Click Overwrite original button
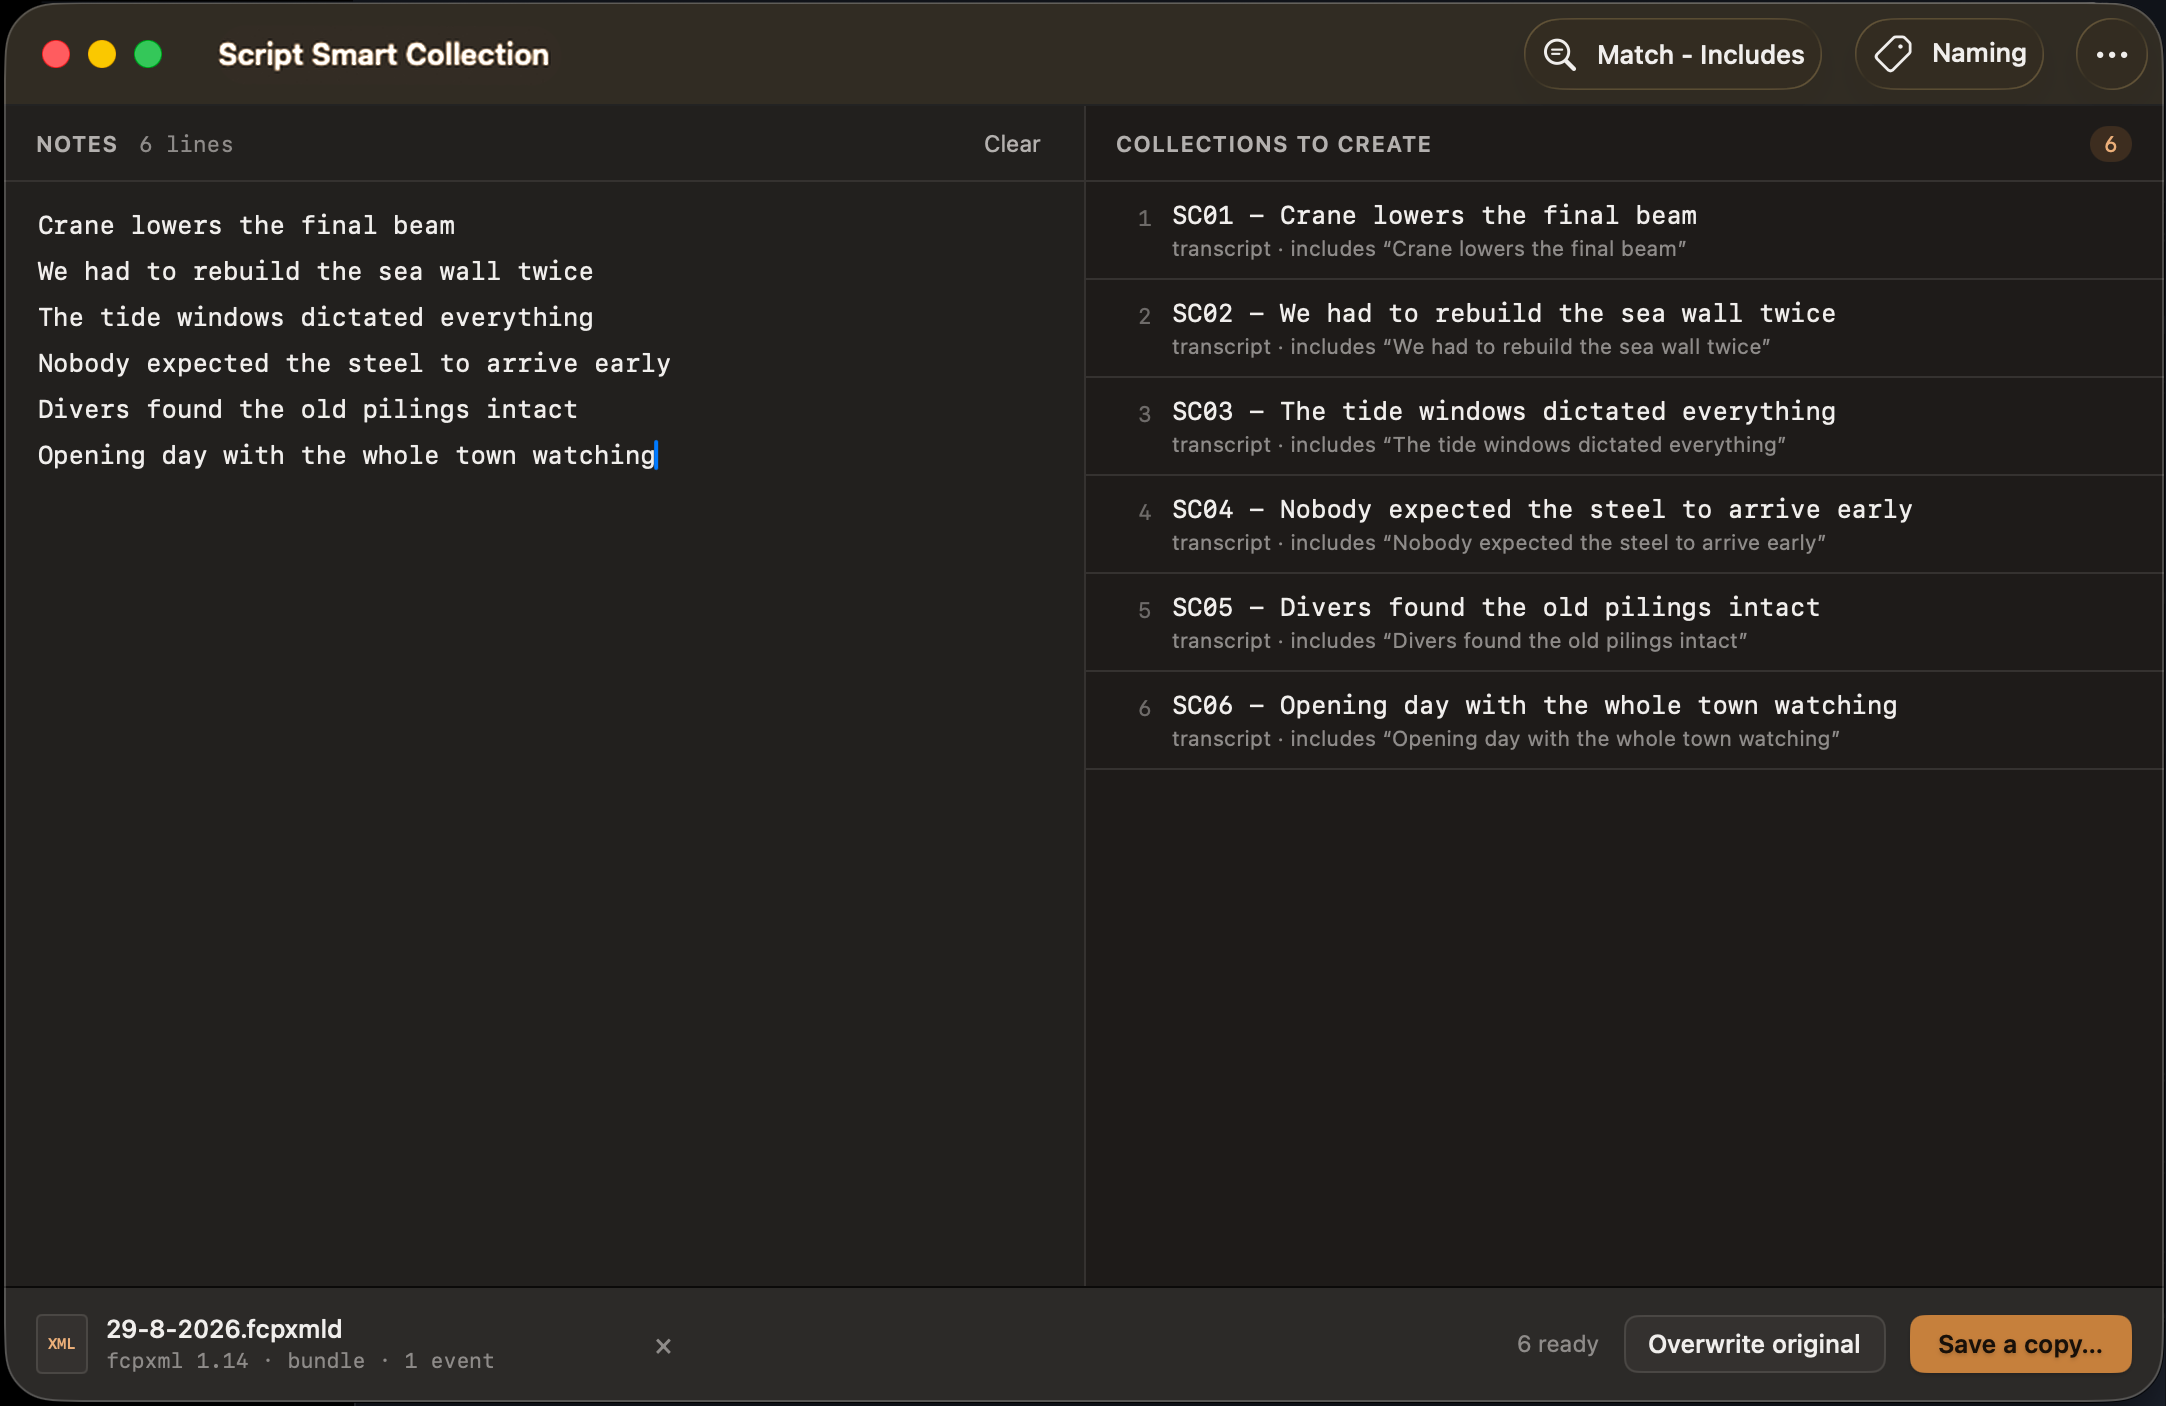 (x=1754, y=1344)
